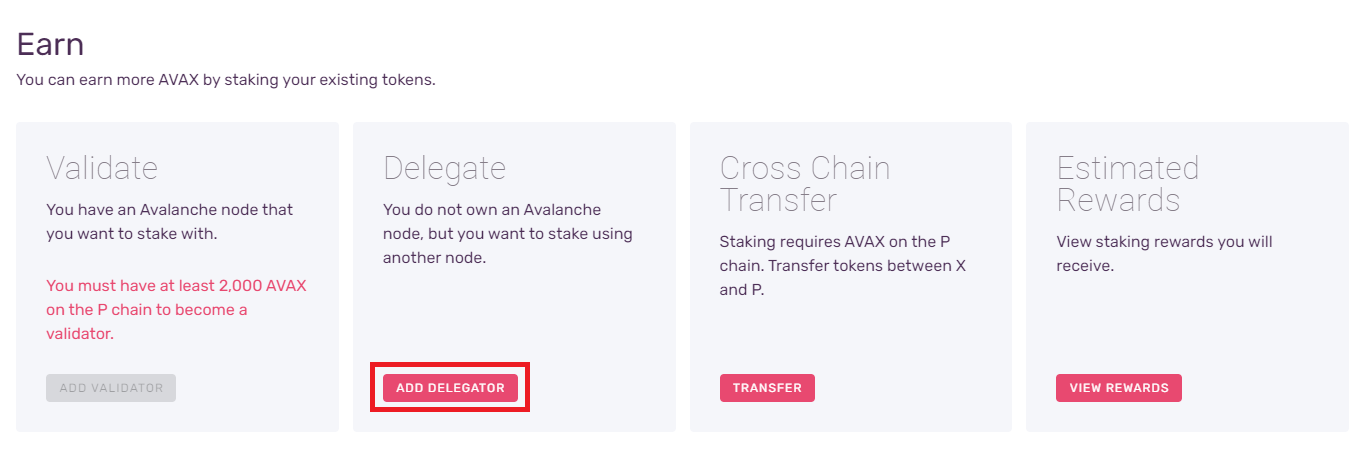Click the Cross Chain Transfer heading

click(x=805, y=184)
